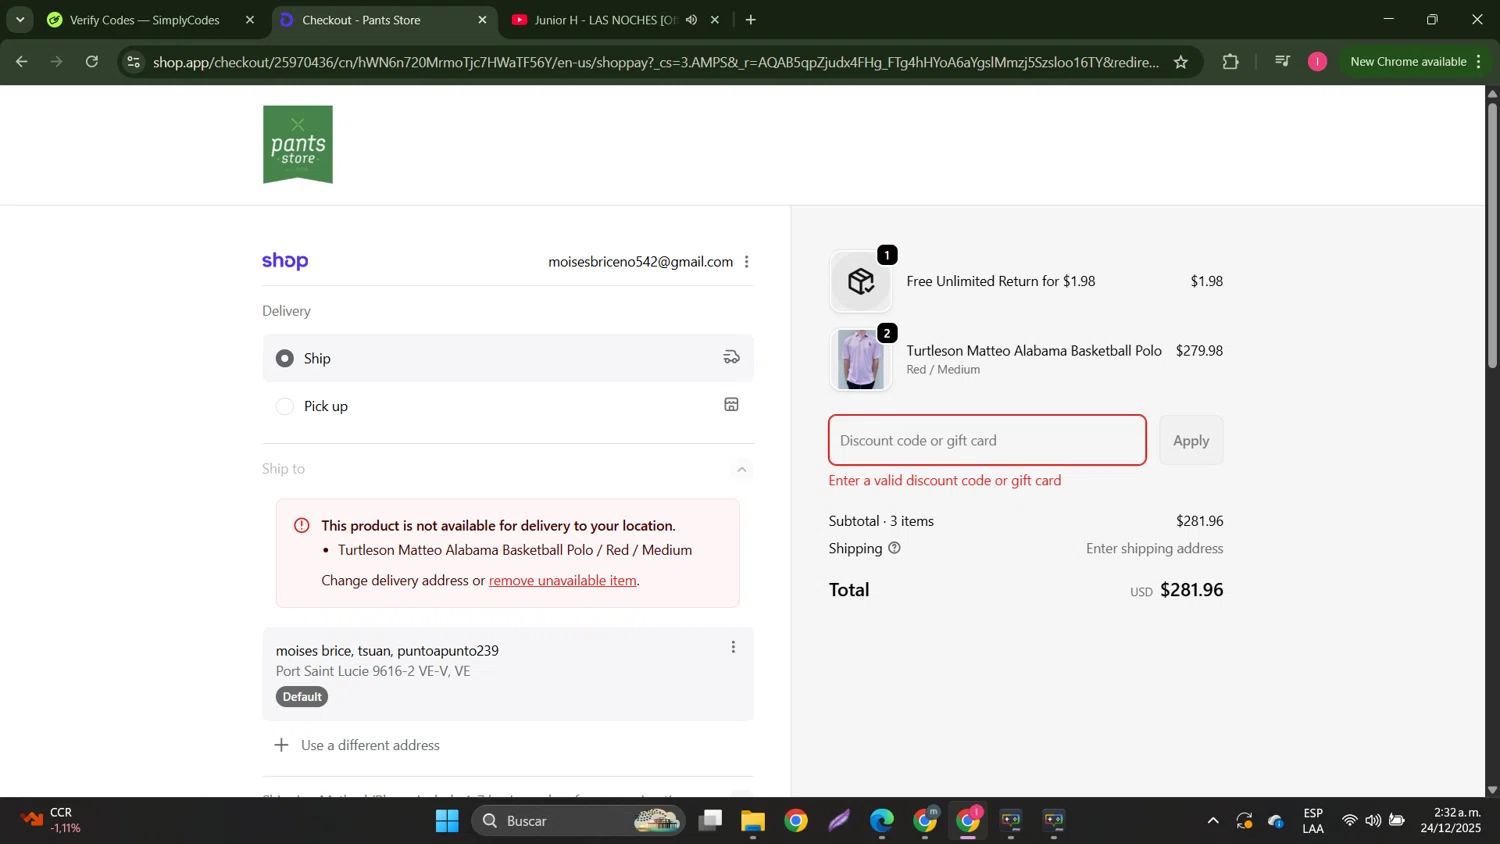
Task: Click the taskbar Buscar search box
Action: (x=579, y=821)
